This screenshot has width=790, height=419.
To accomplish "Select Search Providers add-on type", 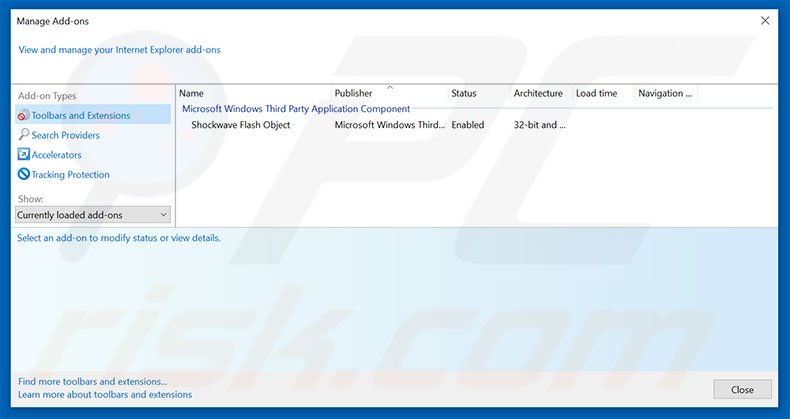I will 65,135.
